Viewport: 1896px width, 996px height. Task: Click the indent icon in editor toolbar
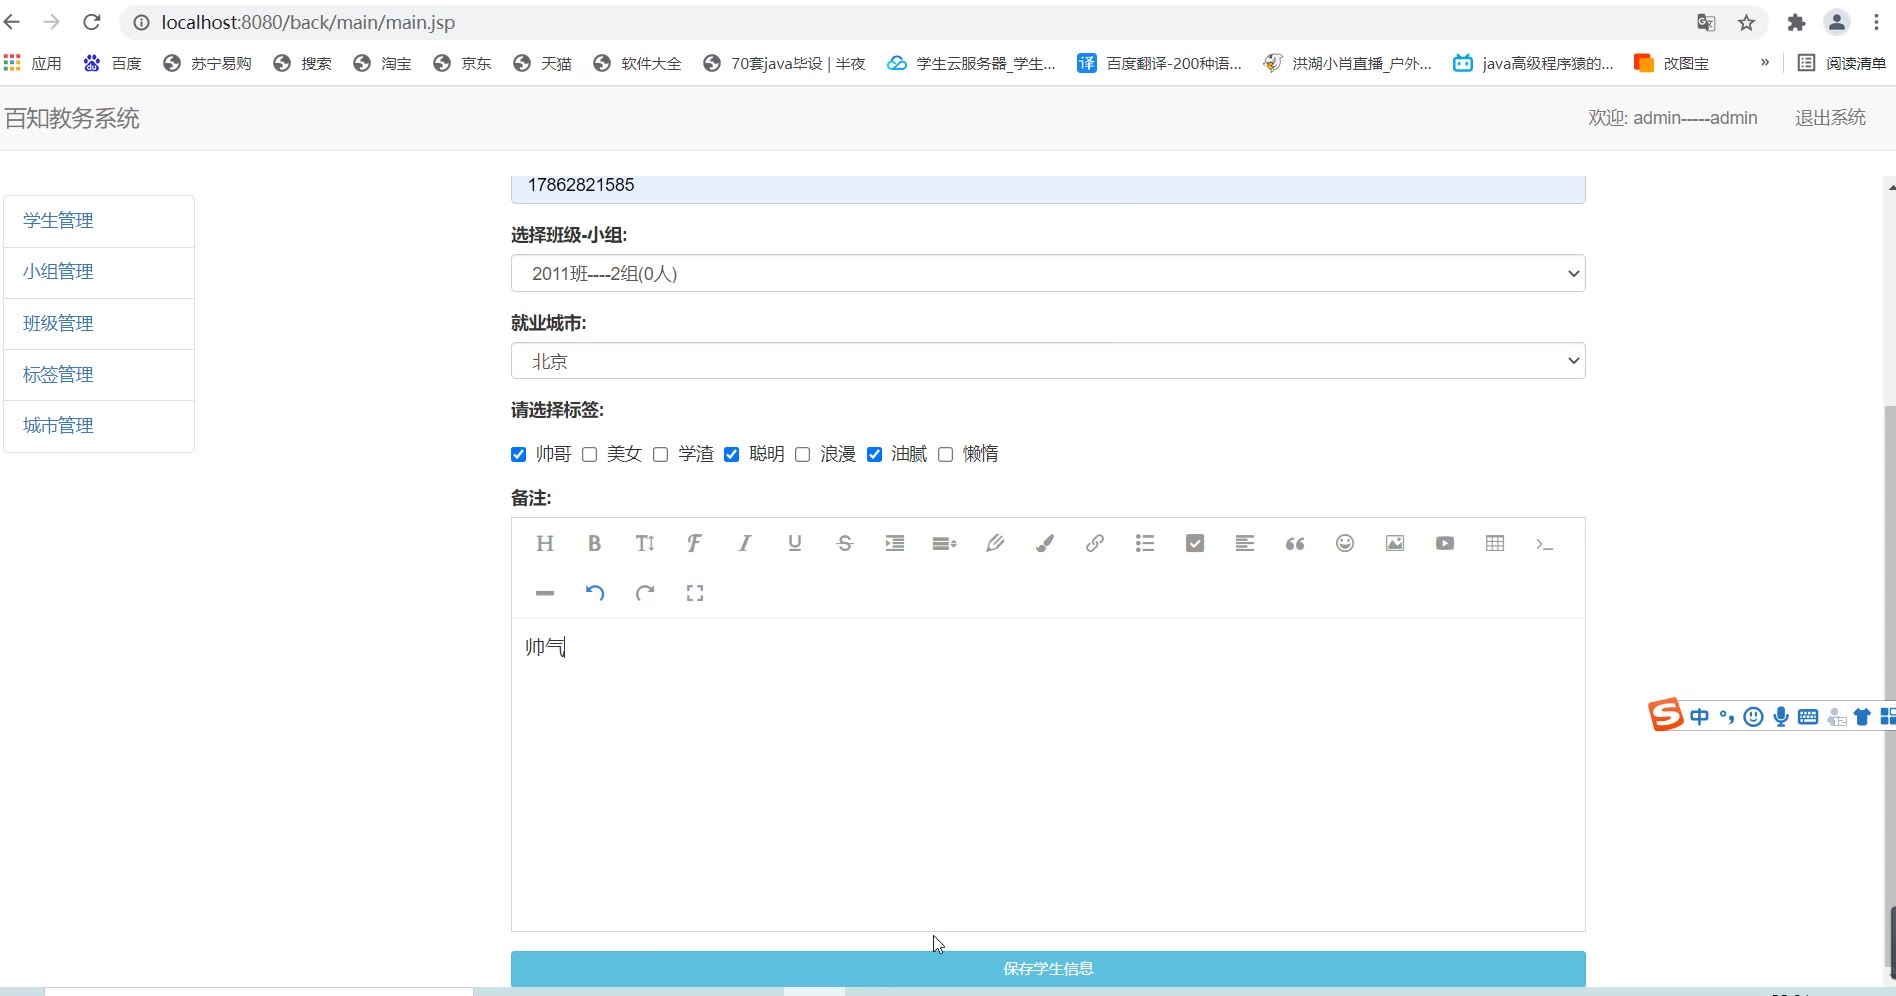895,543
